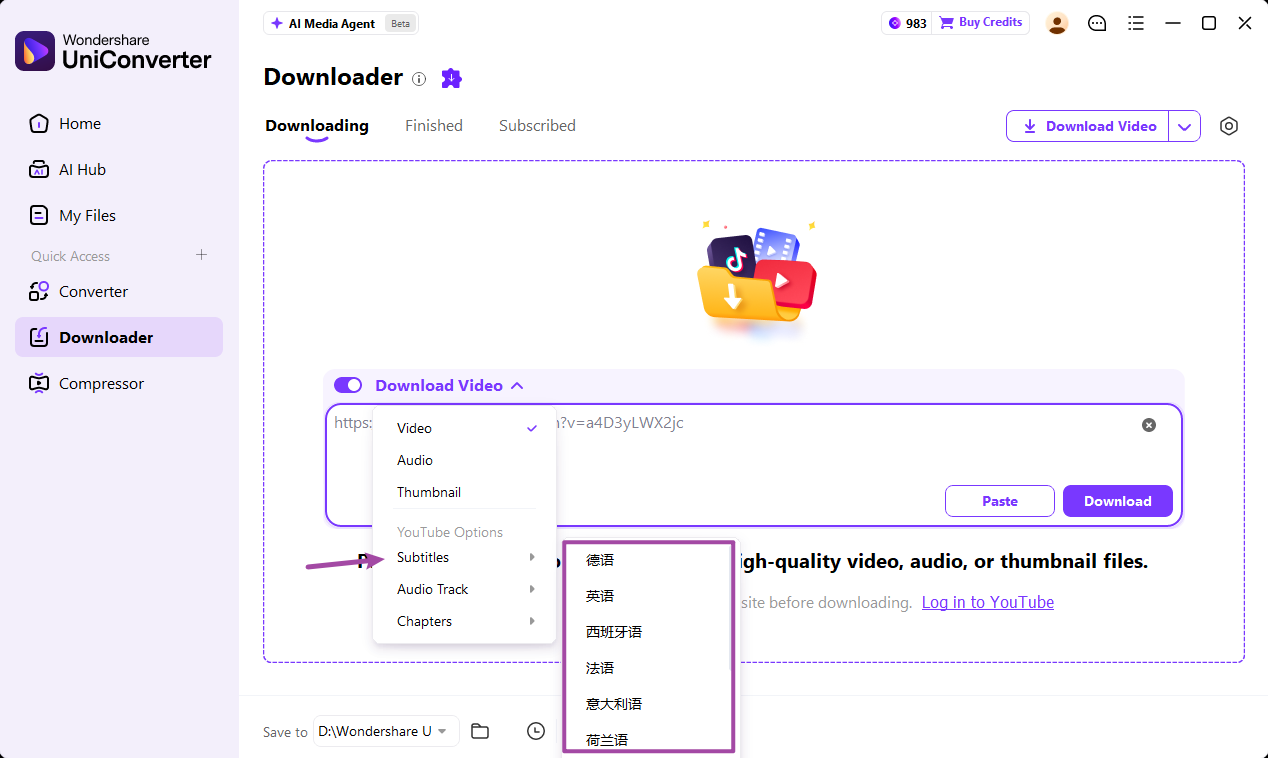Open the Subtitles submenu
Viewport: 1268px width, 758px height.
tap(464, 557)
